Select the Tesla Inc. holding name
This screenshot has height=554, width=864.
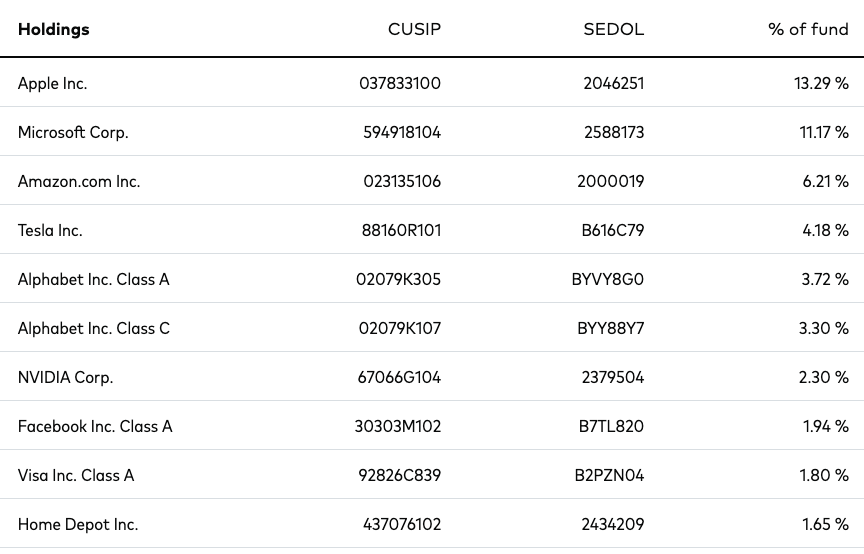[x=50, y=230]
